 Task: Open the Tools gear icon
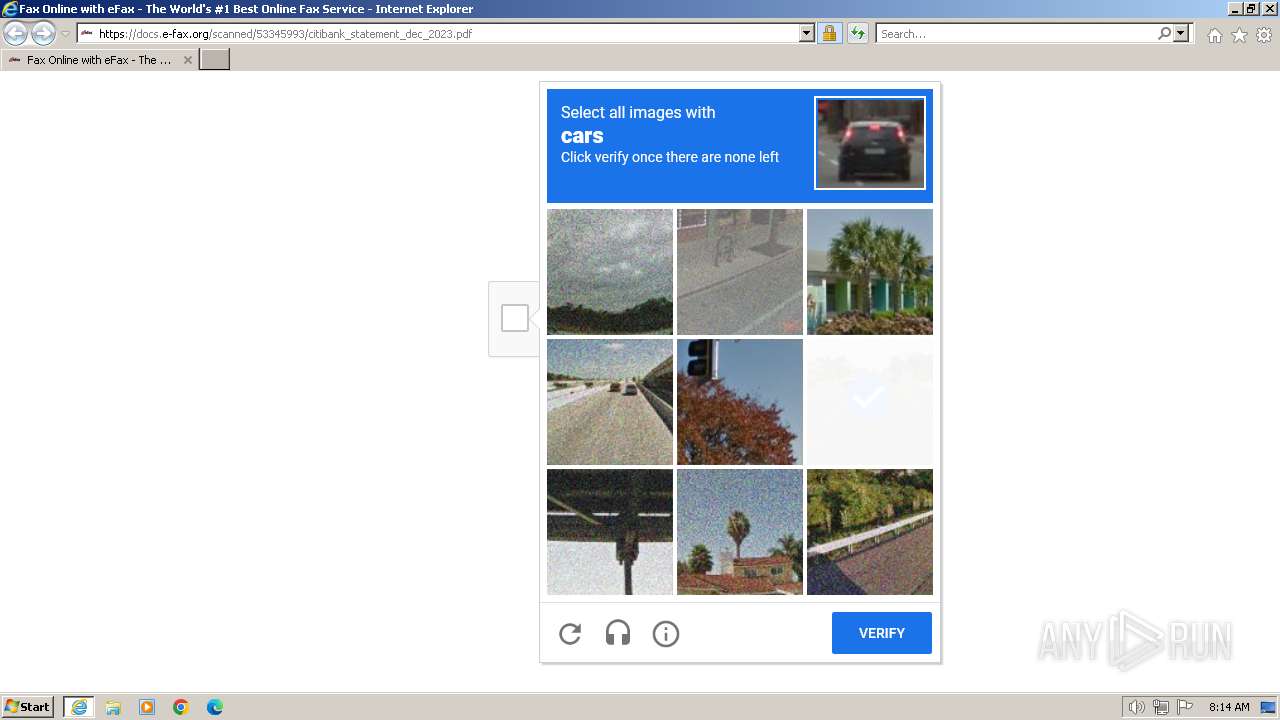[x=1264, y=35]
